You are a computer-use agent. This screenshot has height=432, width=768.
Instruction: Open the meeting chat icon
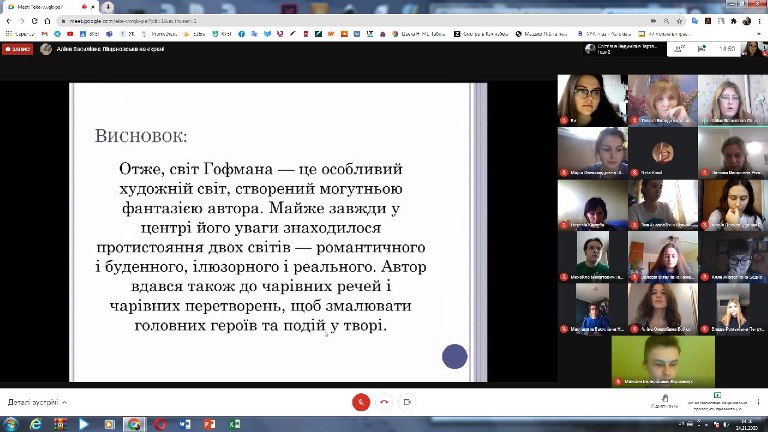tap(701, 48)
